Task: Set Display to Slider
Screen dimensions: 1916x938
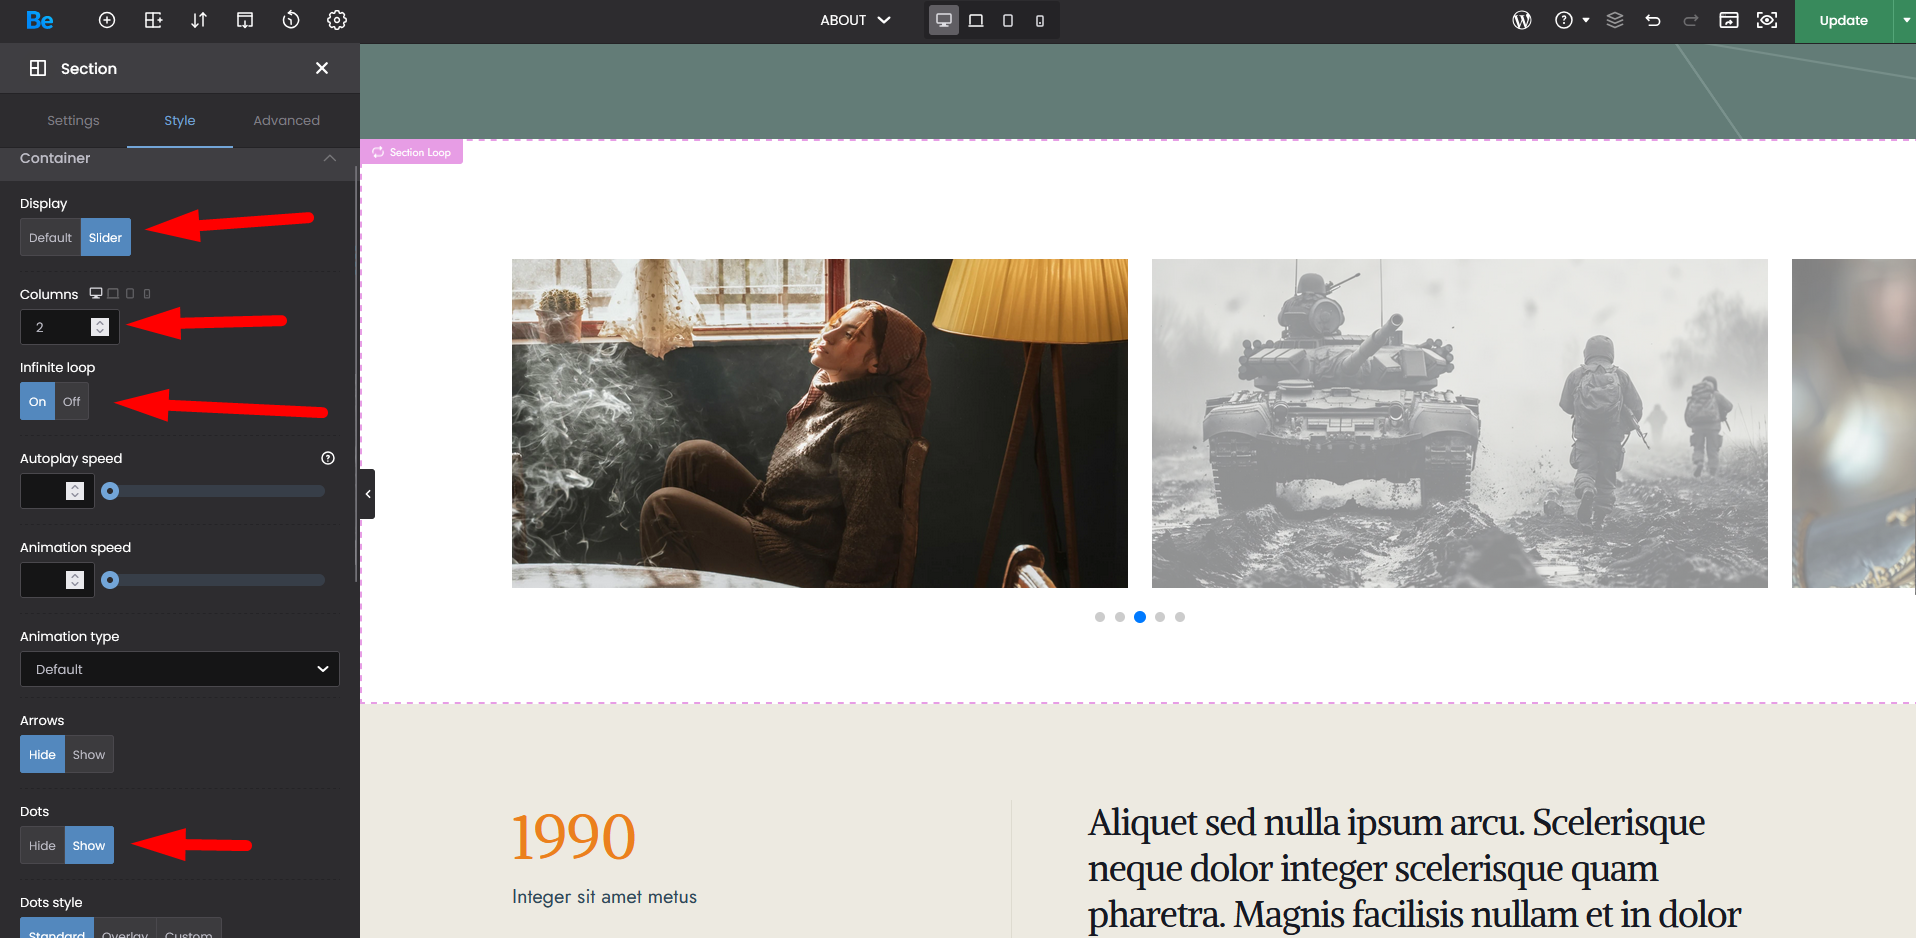Action: click(105, 237)
